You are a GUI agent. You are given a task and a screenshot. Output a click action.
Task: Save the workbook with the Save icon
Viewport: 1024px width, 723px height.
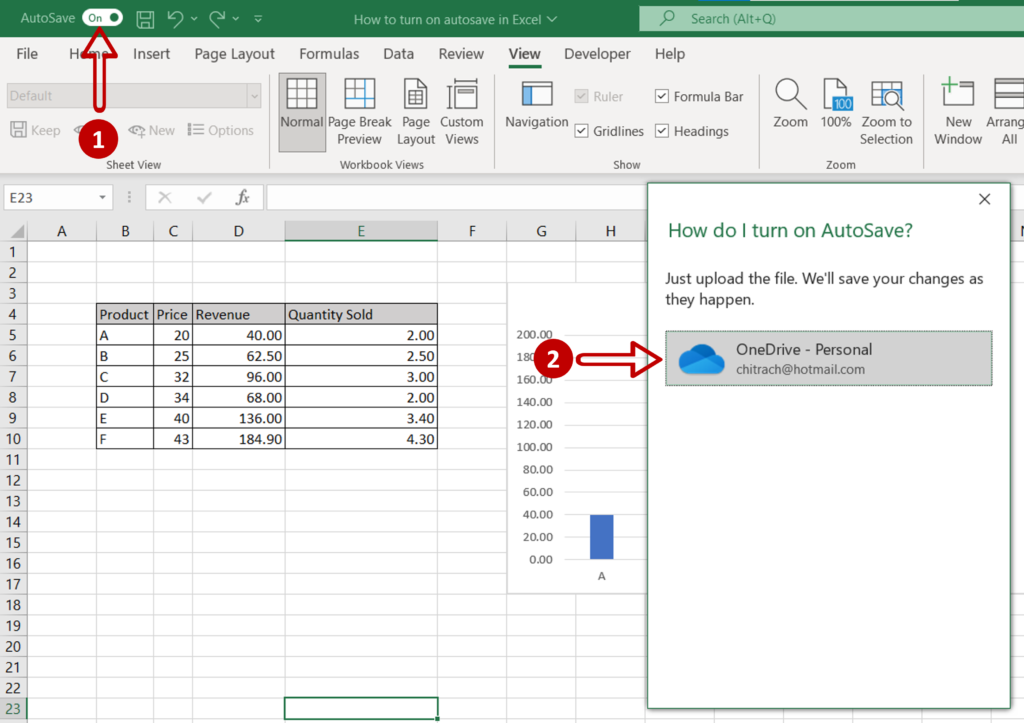click(x=143, y=19)
